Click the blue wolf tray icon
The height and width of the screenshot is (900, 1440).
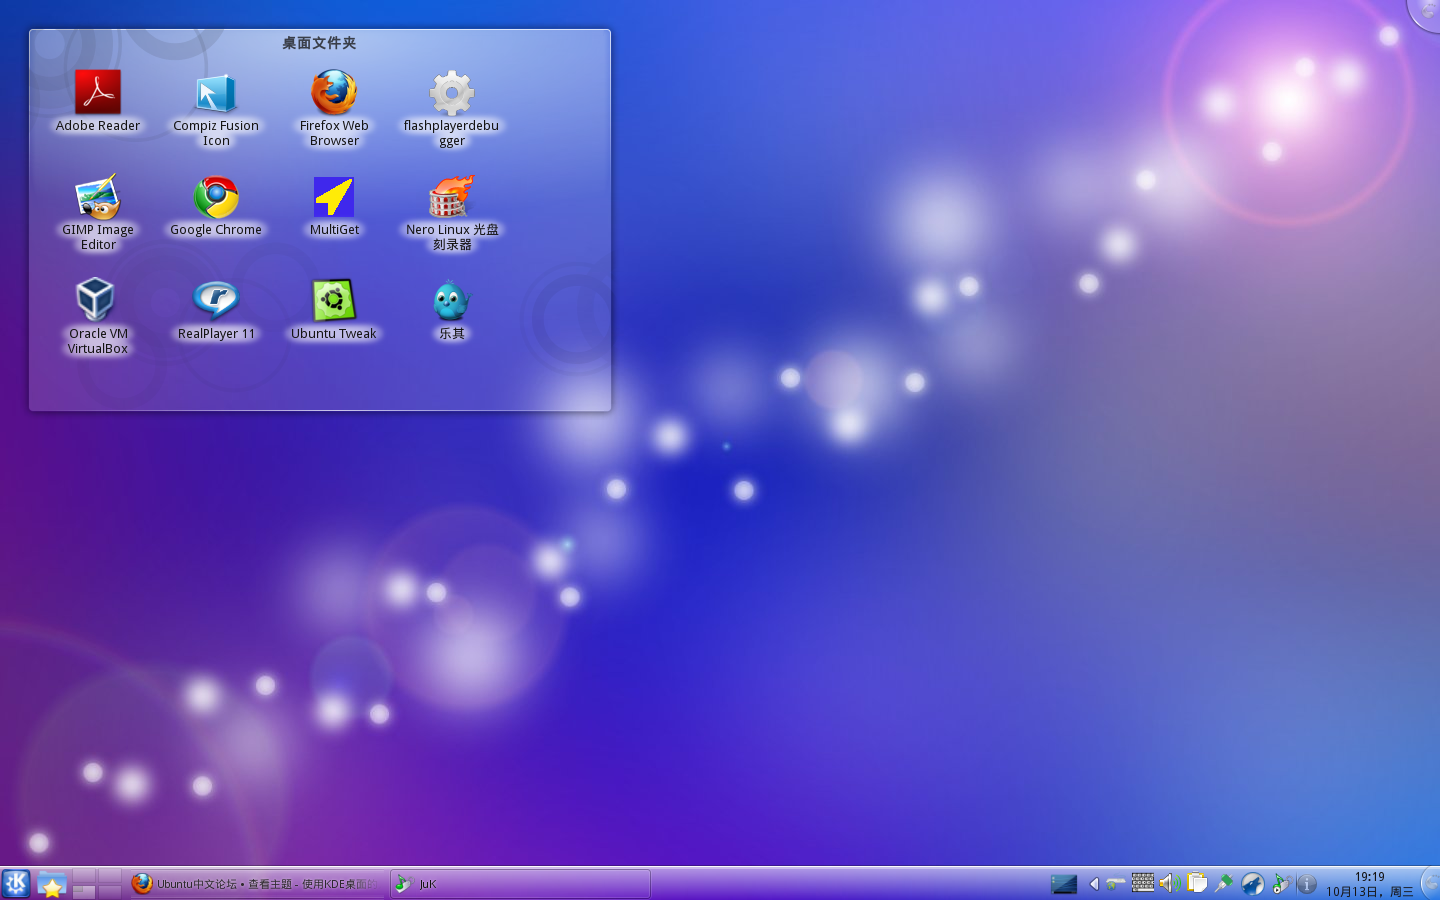[1252, 884]
